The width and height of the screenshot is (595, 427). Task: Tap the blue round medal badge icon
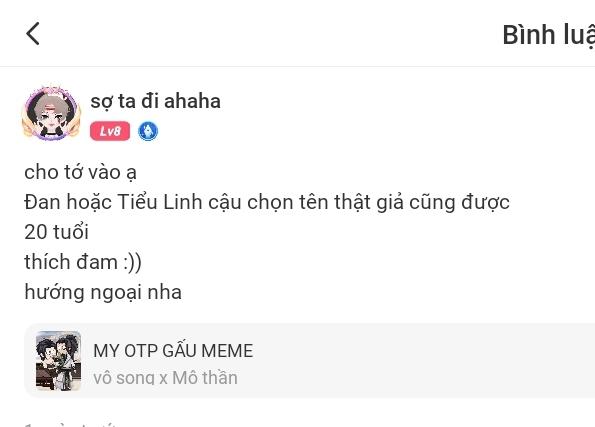point(148,131)
